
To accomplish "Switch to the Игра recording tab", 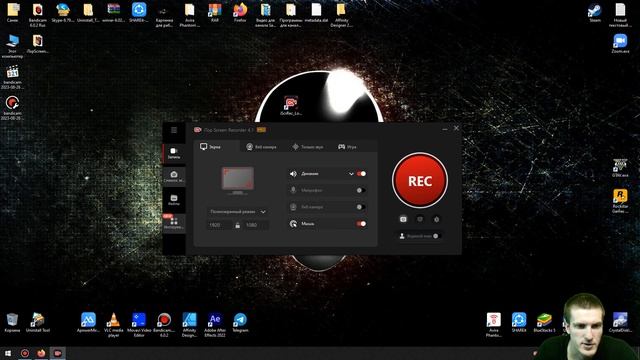I will [347, 147].
